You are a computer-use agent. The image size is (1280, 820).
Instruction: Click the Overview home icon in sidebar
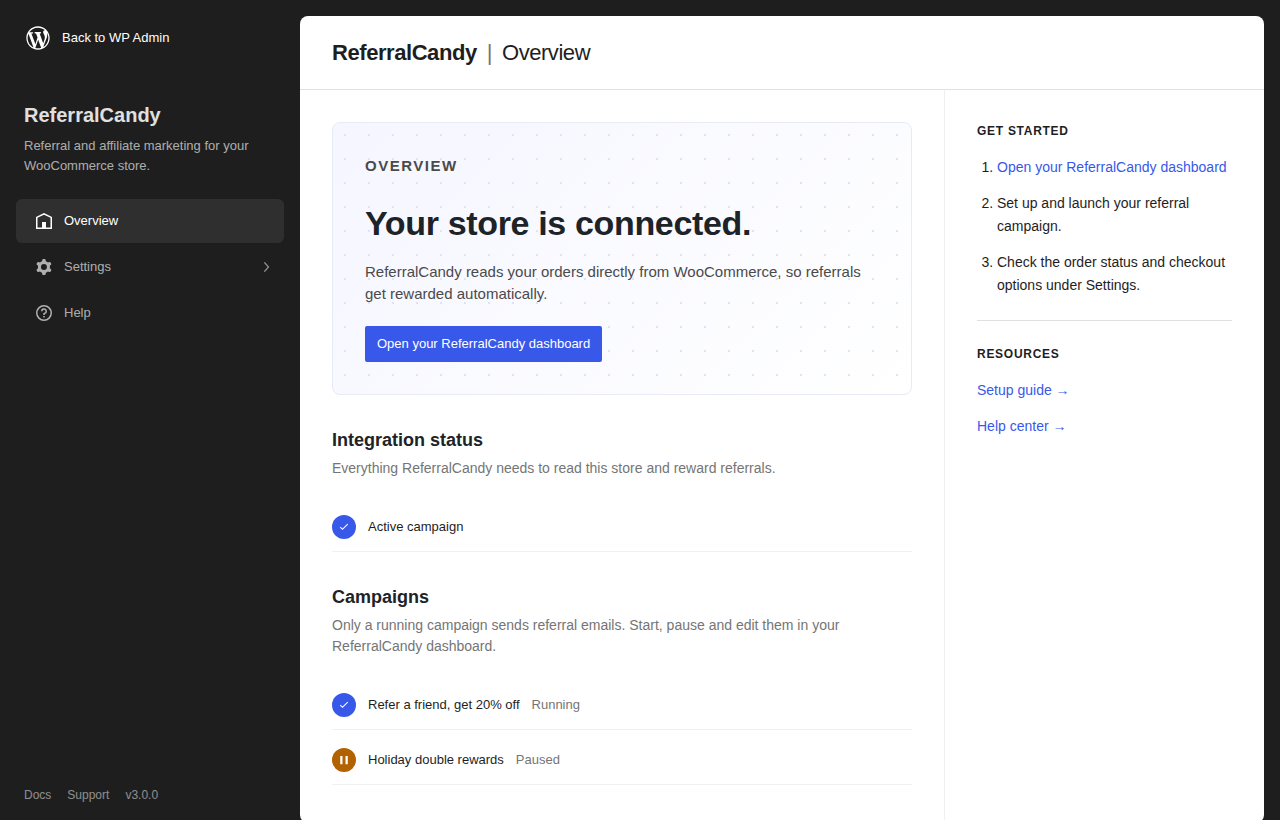coord(44,221)
